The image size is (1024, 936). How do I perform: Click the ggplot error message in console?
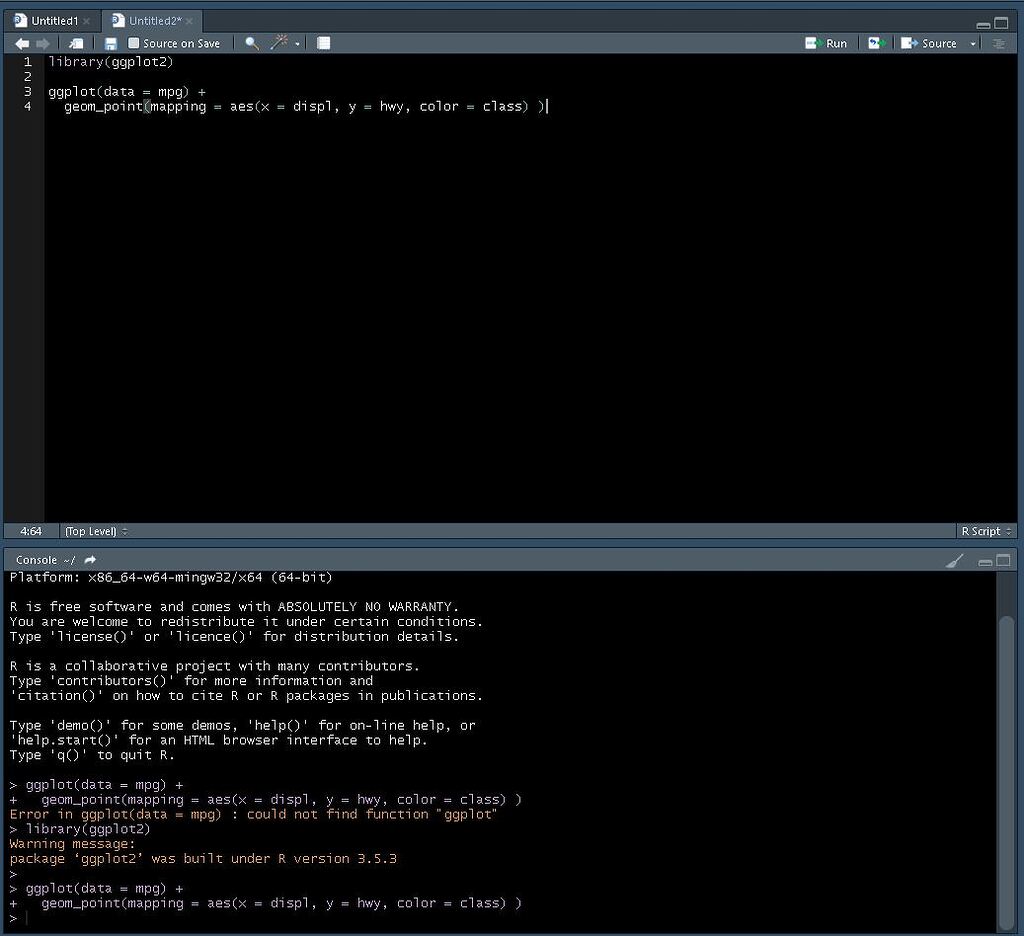point(253,815)
